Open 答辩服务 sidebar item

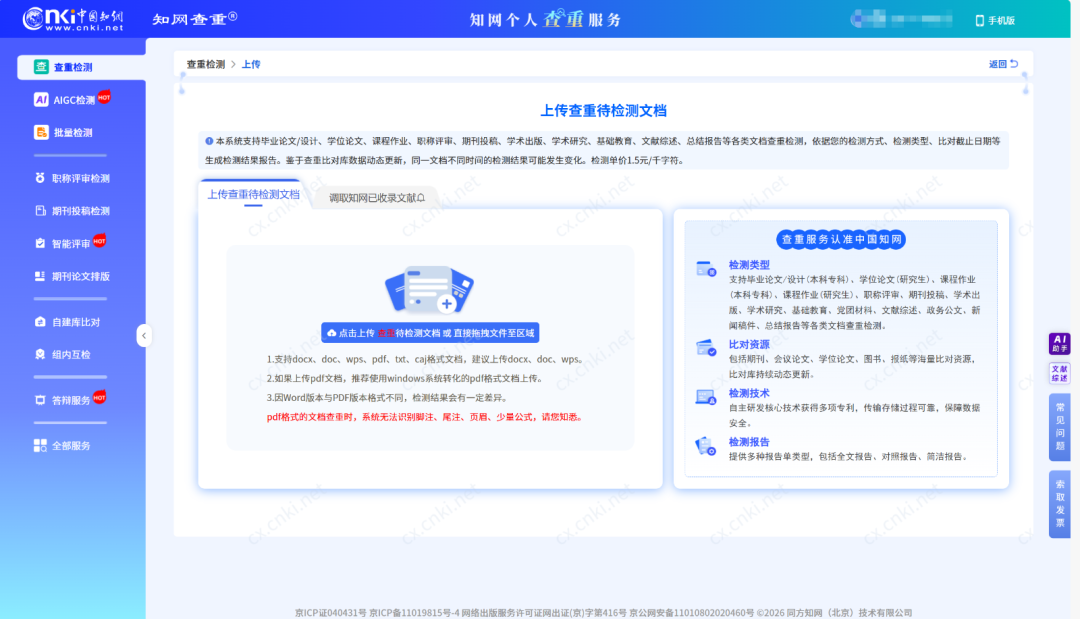[x=71, y=400]
